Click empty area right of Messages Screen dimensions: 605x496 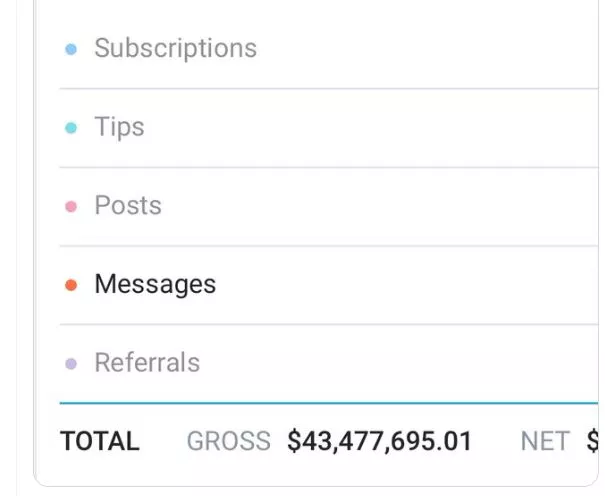coord(420,284)
